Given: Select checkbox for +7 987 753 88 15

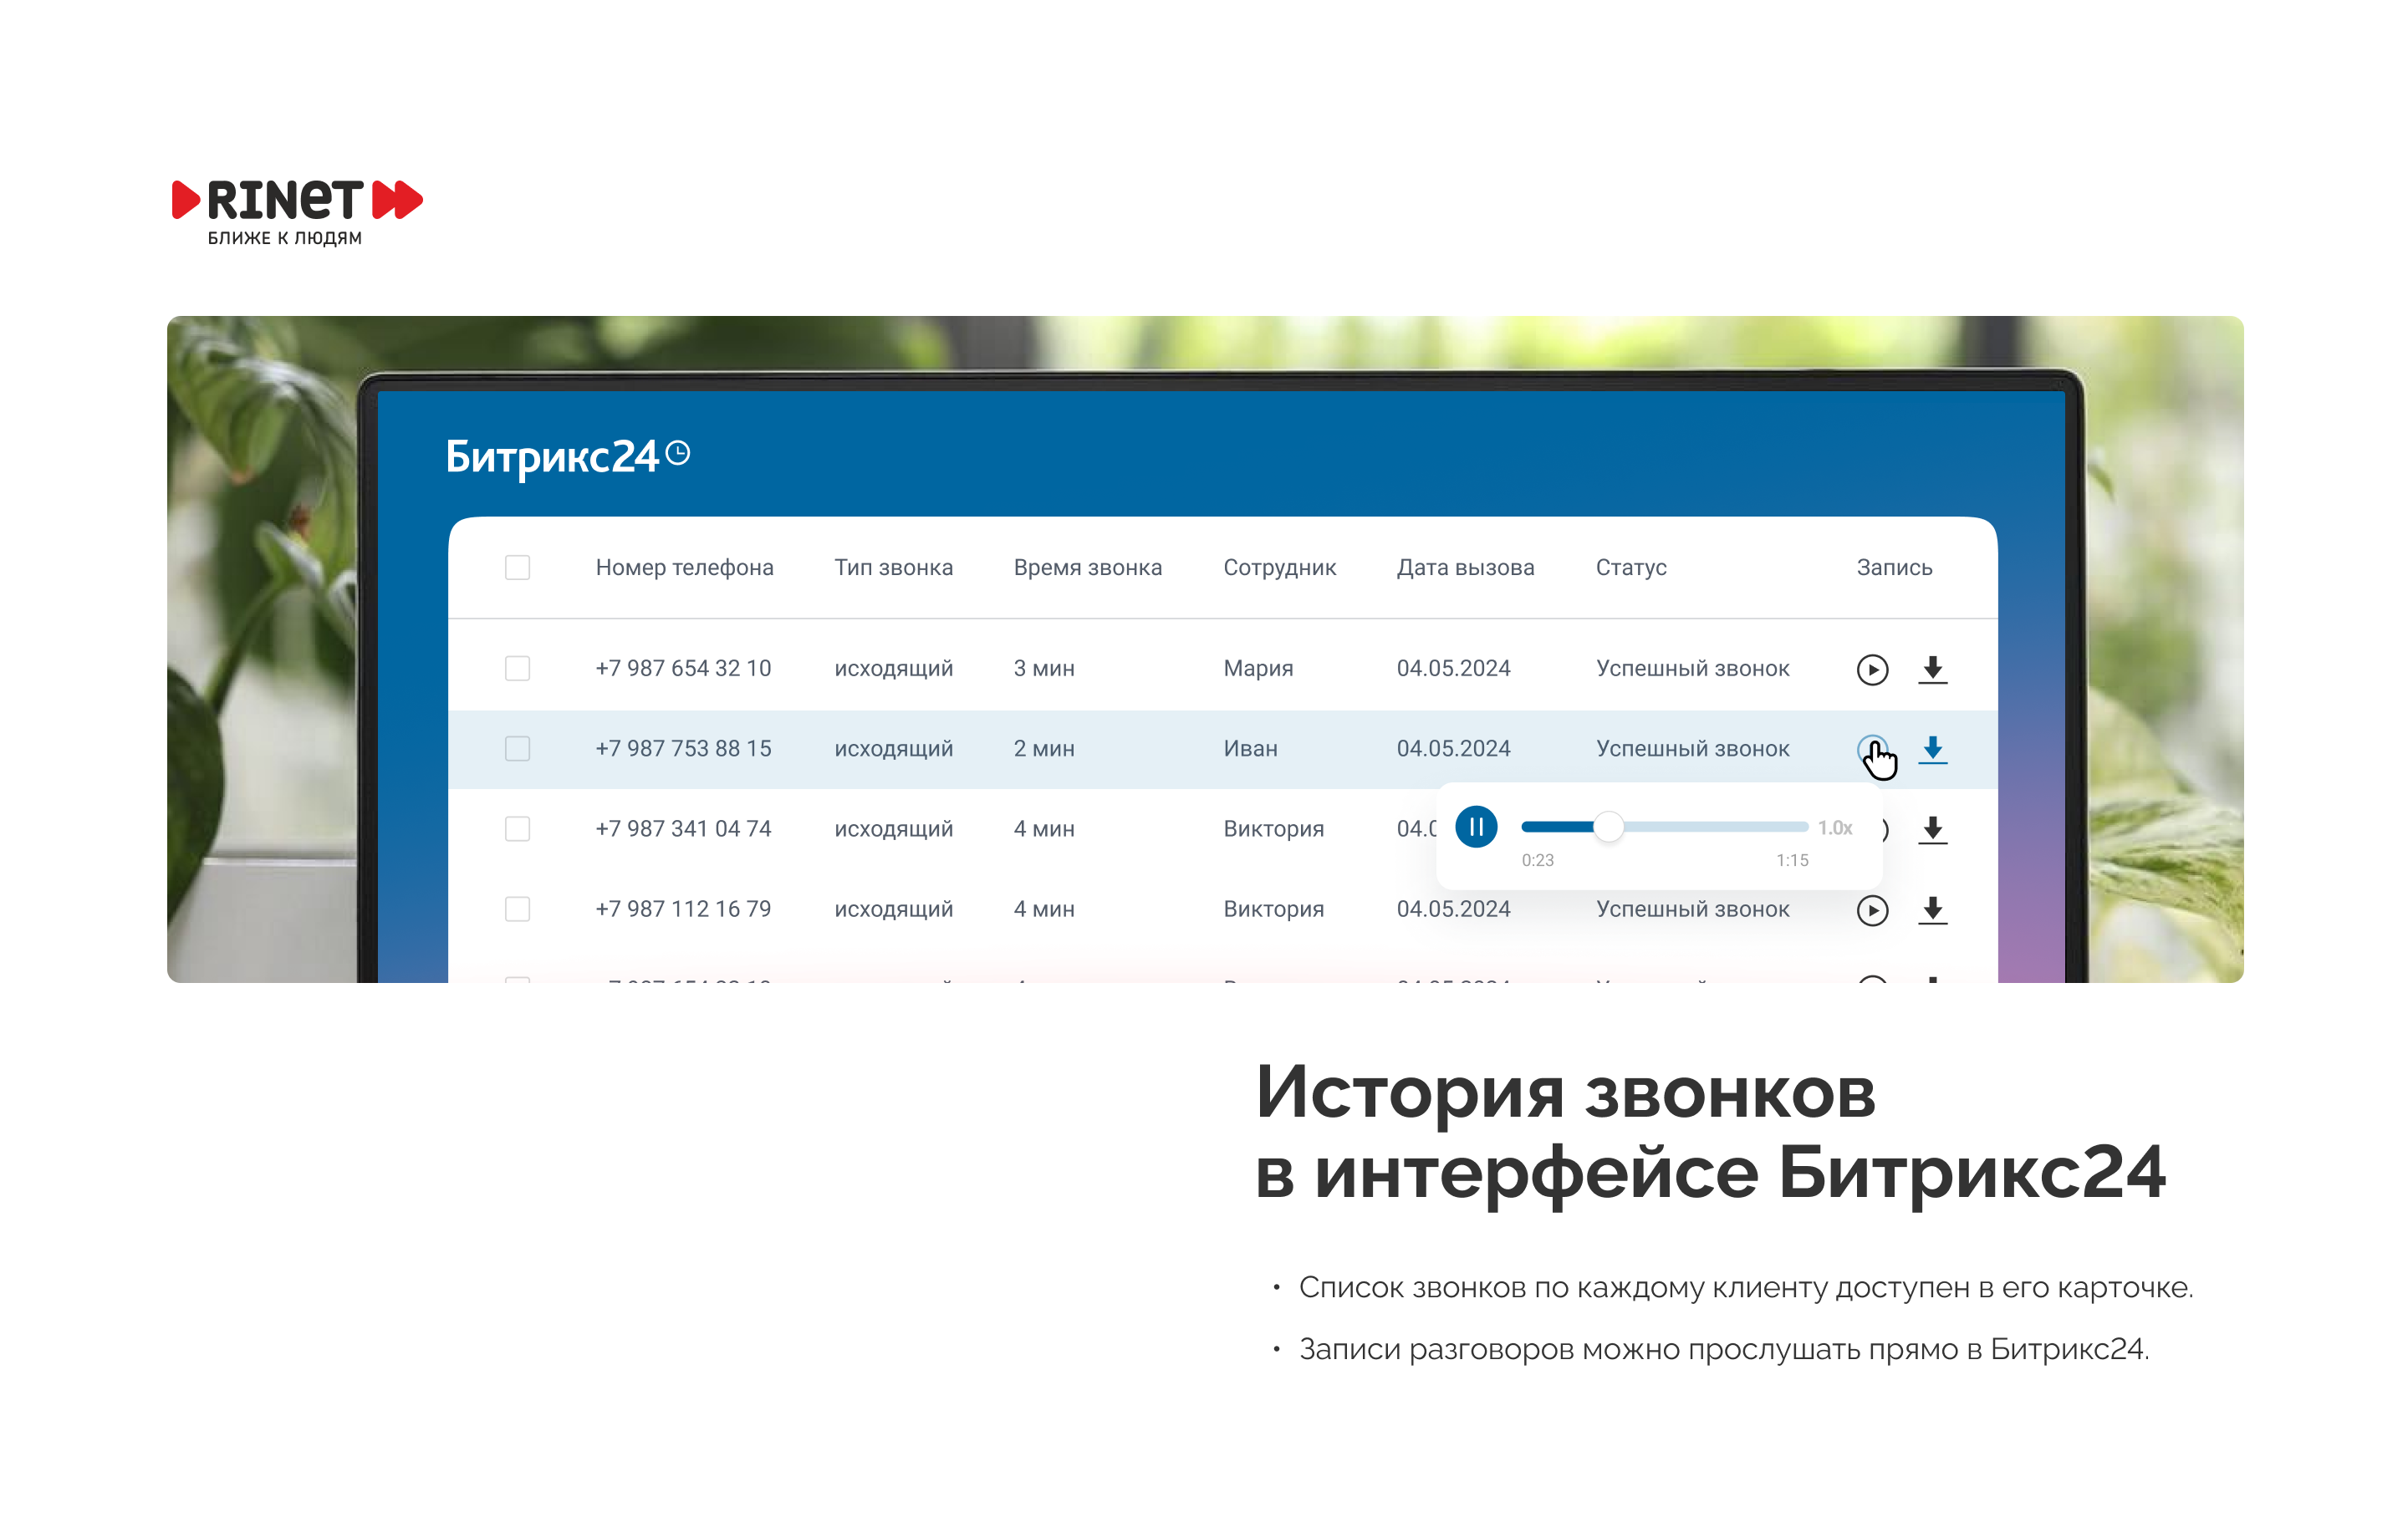Looking at the screenshot, I should [x=517, y=748].
